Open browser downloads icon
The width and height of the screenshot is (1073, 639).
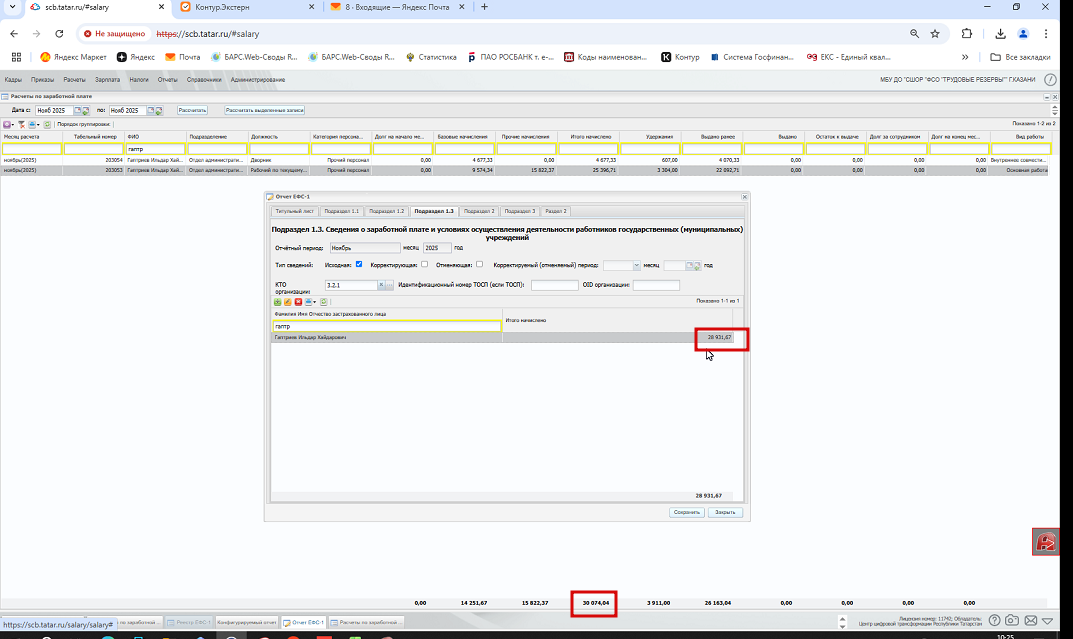1000,34
